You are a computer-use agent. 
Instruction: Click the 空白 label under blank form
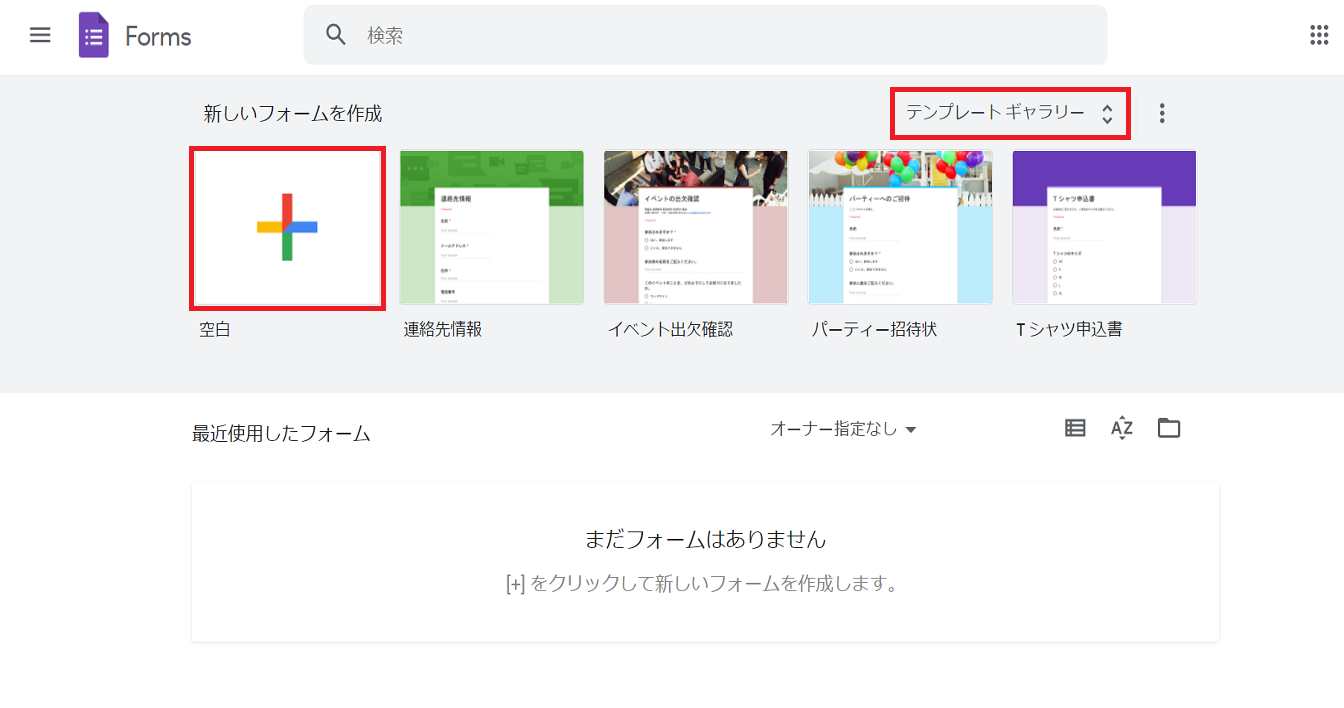215,329
